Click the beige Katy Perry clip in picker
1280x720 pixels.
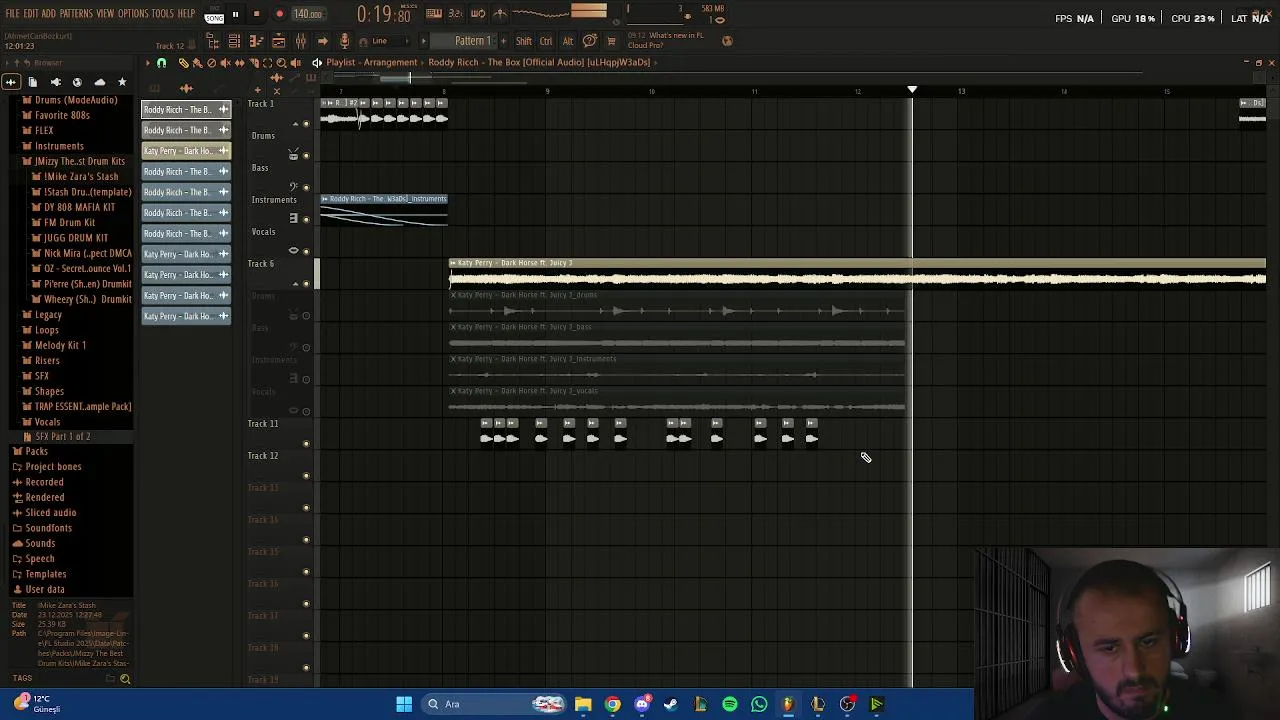186,151
